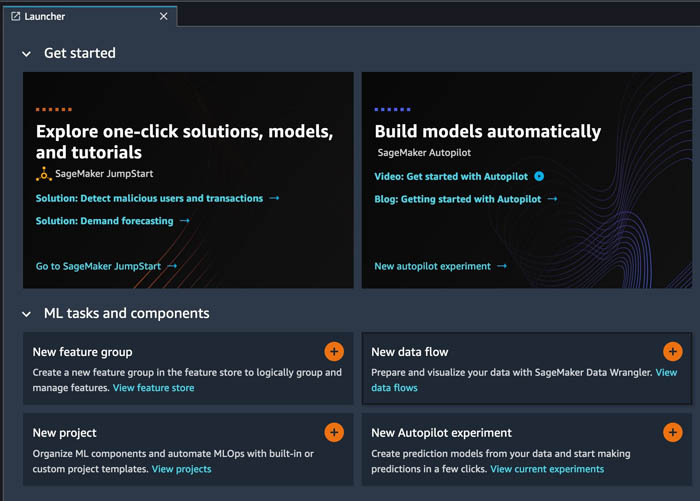The width and height of the screenshot is (700, 501).
Task: Click arrow icon after Go to SageMaker JumpStart
Action: pos(172,266)
